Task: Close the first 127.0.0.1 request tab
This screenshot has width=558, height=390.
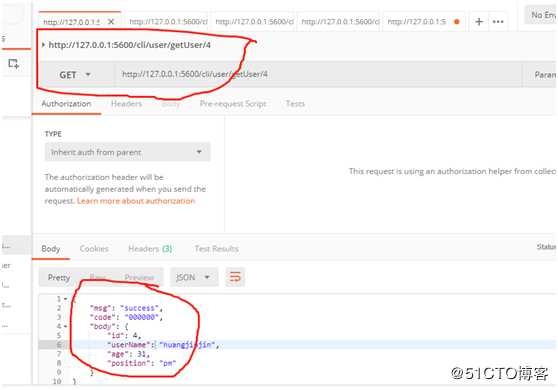Action: coord(111,22)
